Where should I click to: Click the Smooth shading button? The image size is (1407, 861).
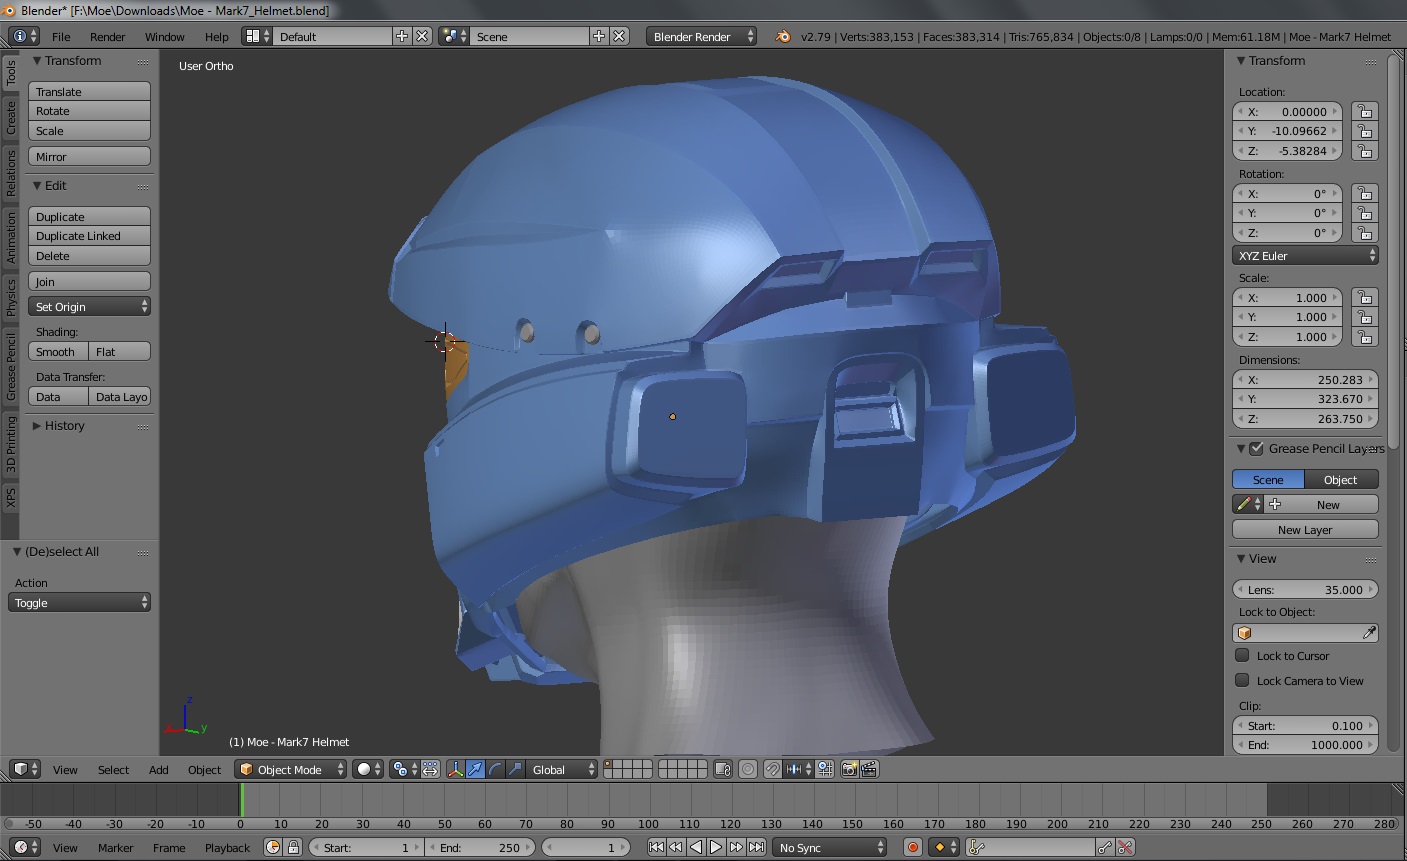(58, 352)
